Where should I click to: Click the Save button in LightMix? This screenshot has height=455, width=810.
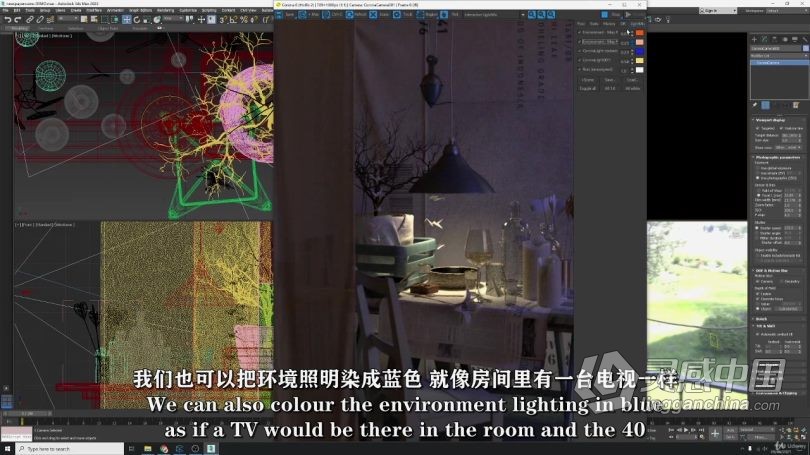click(610, 80)
